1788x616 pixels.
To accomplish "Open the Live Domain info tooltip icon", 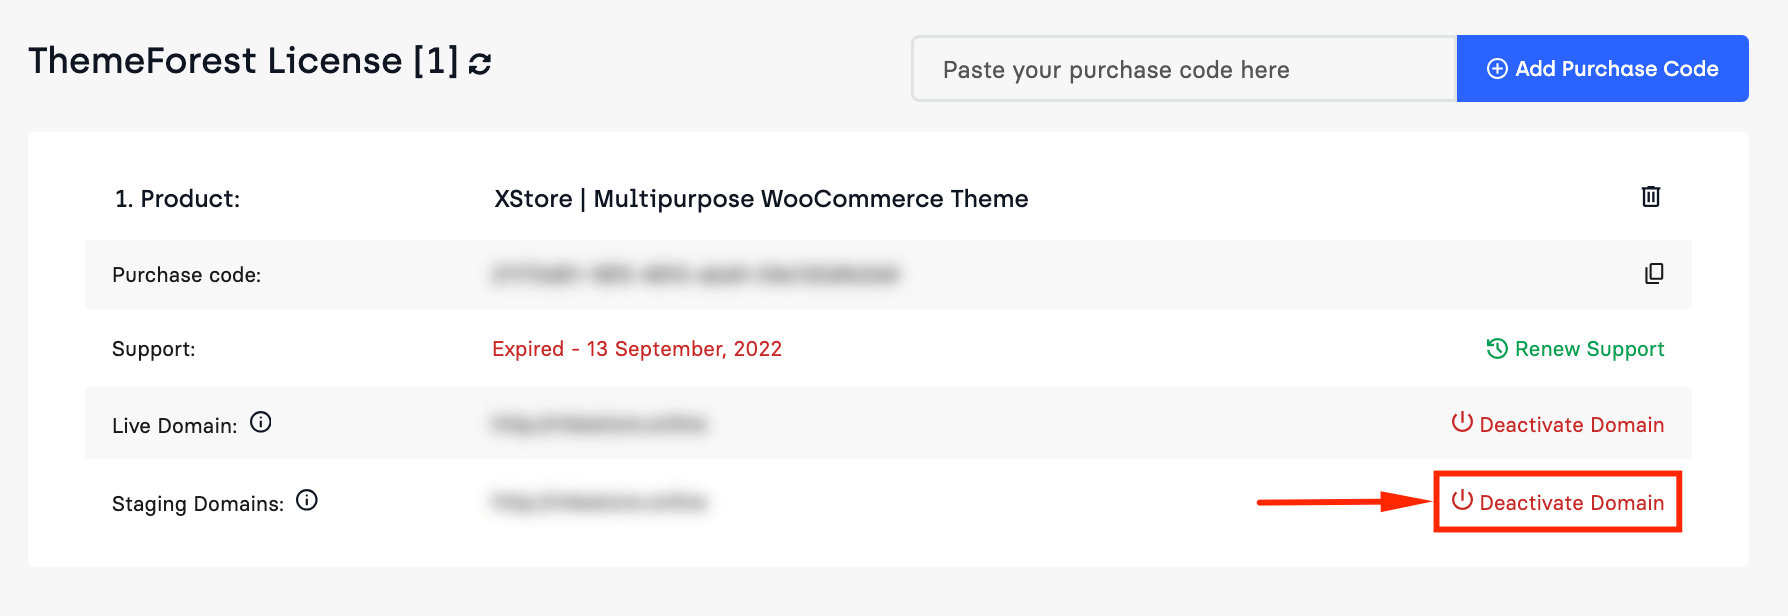I will (261, 422).
